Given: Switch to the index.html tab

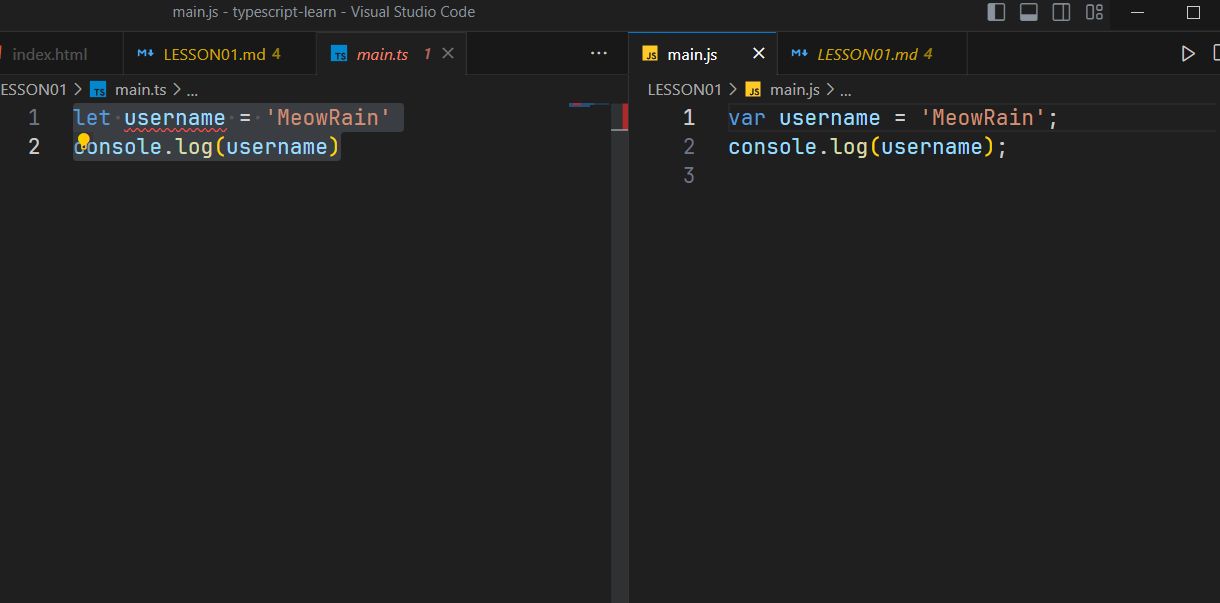Looking at the screenshot, I should (x=50, y=54).
